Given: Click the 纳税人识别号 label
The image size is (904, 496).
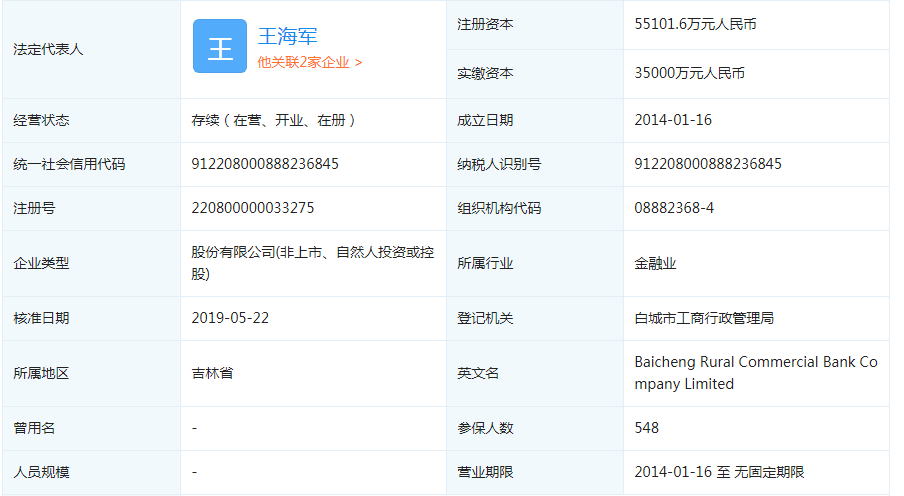Looking at the screenshot, I should (x=499, y=164).
